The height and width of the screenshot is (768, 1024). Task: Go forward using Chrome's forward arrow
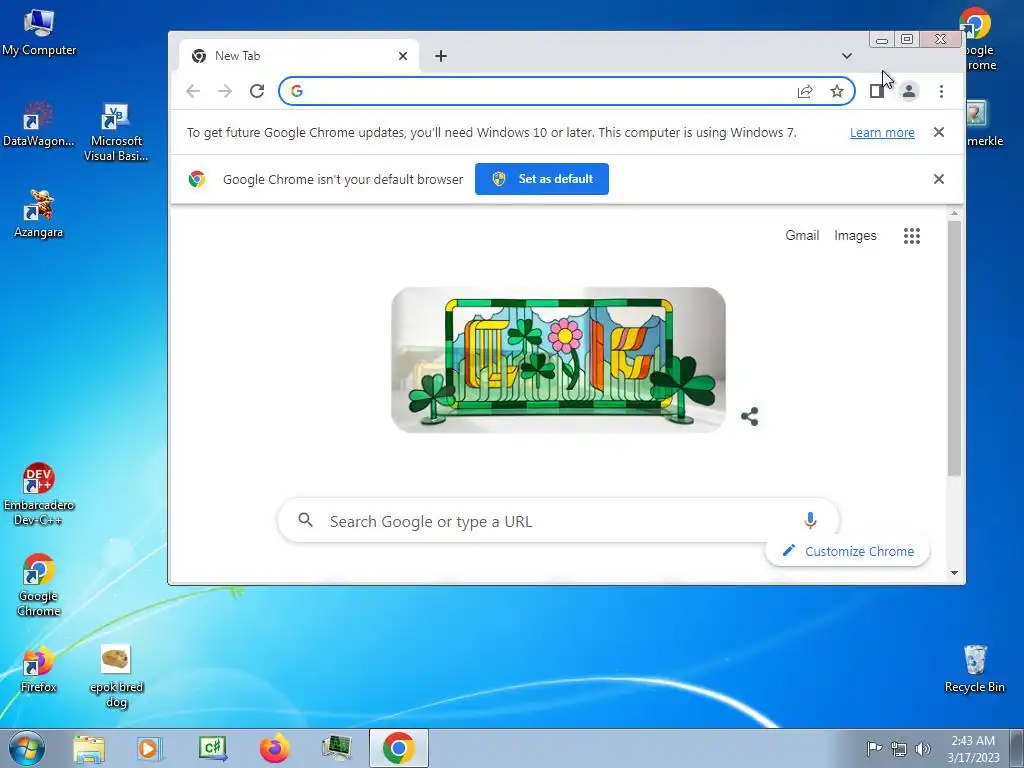(225, 91)
